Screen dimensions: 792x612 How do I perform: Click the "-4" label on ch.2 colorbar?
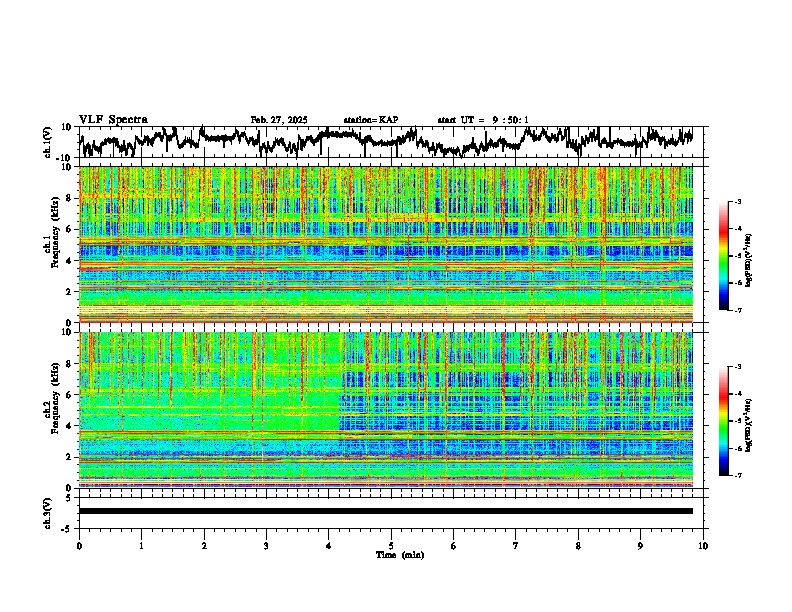pyautogui.click(x=737, y=394)
